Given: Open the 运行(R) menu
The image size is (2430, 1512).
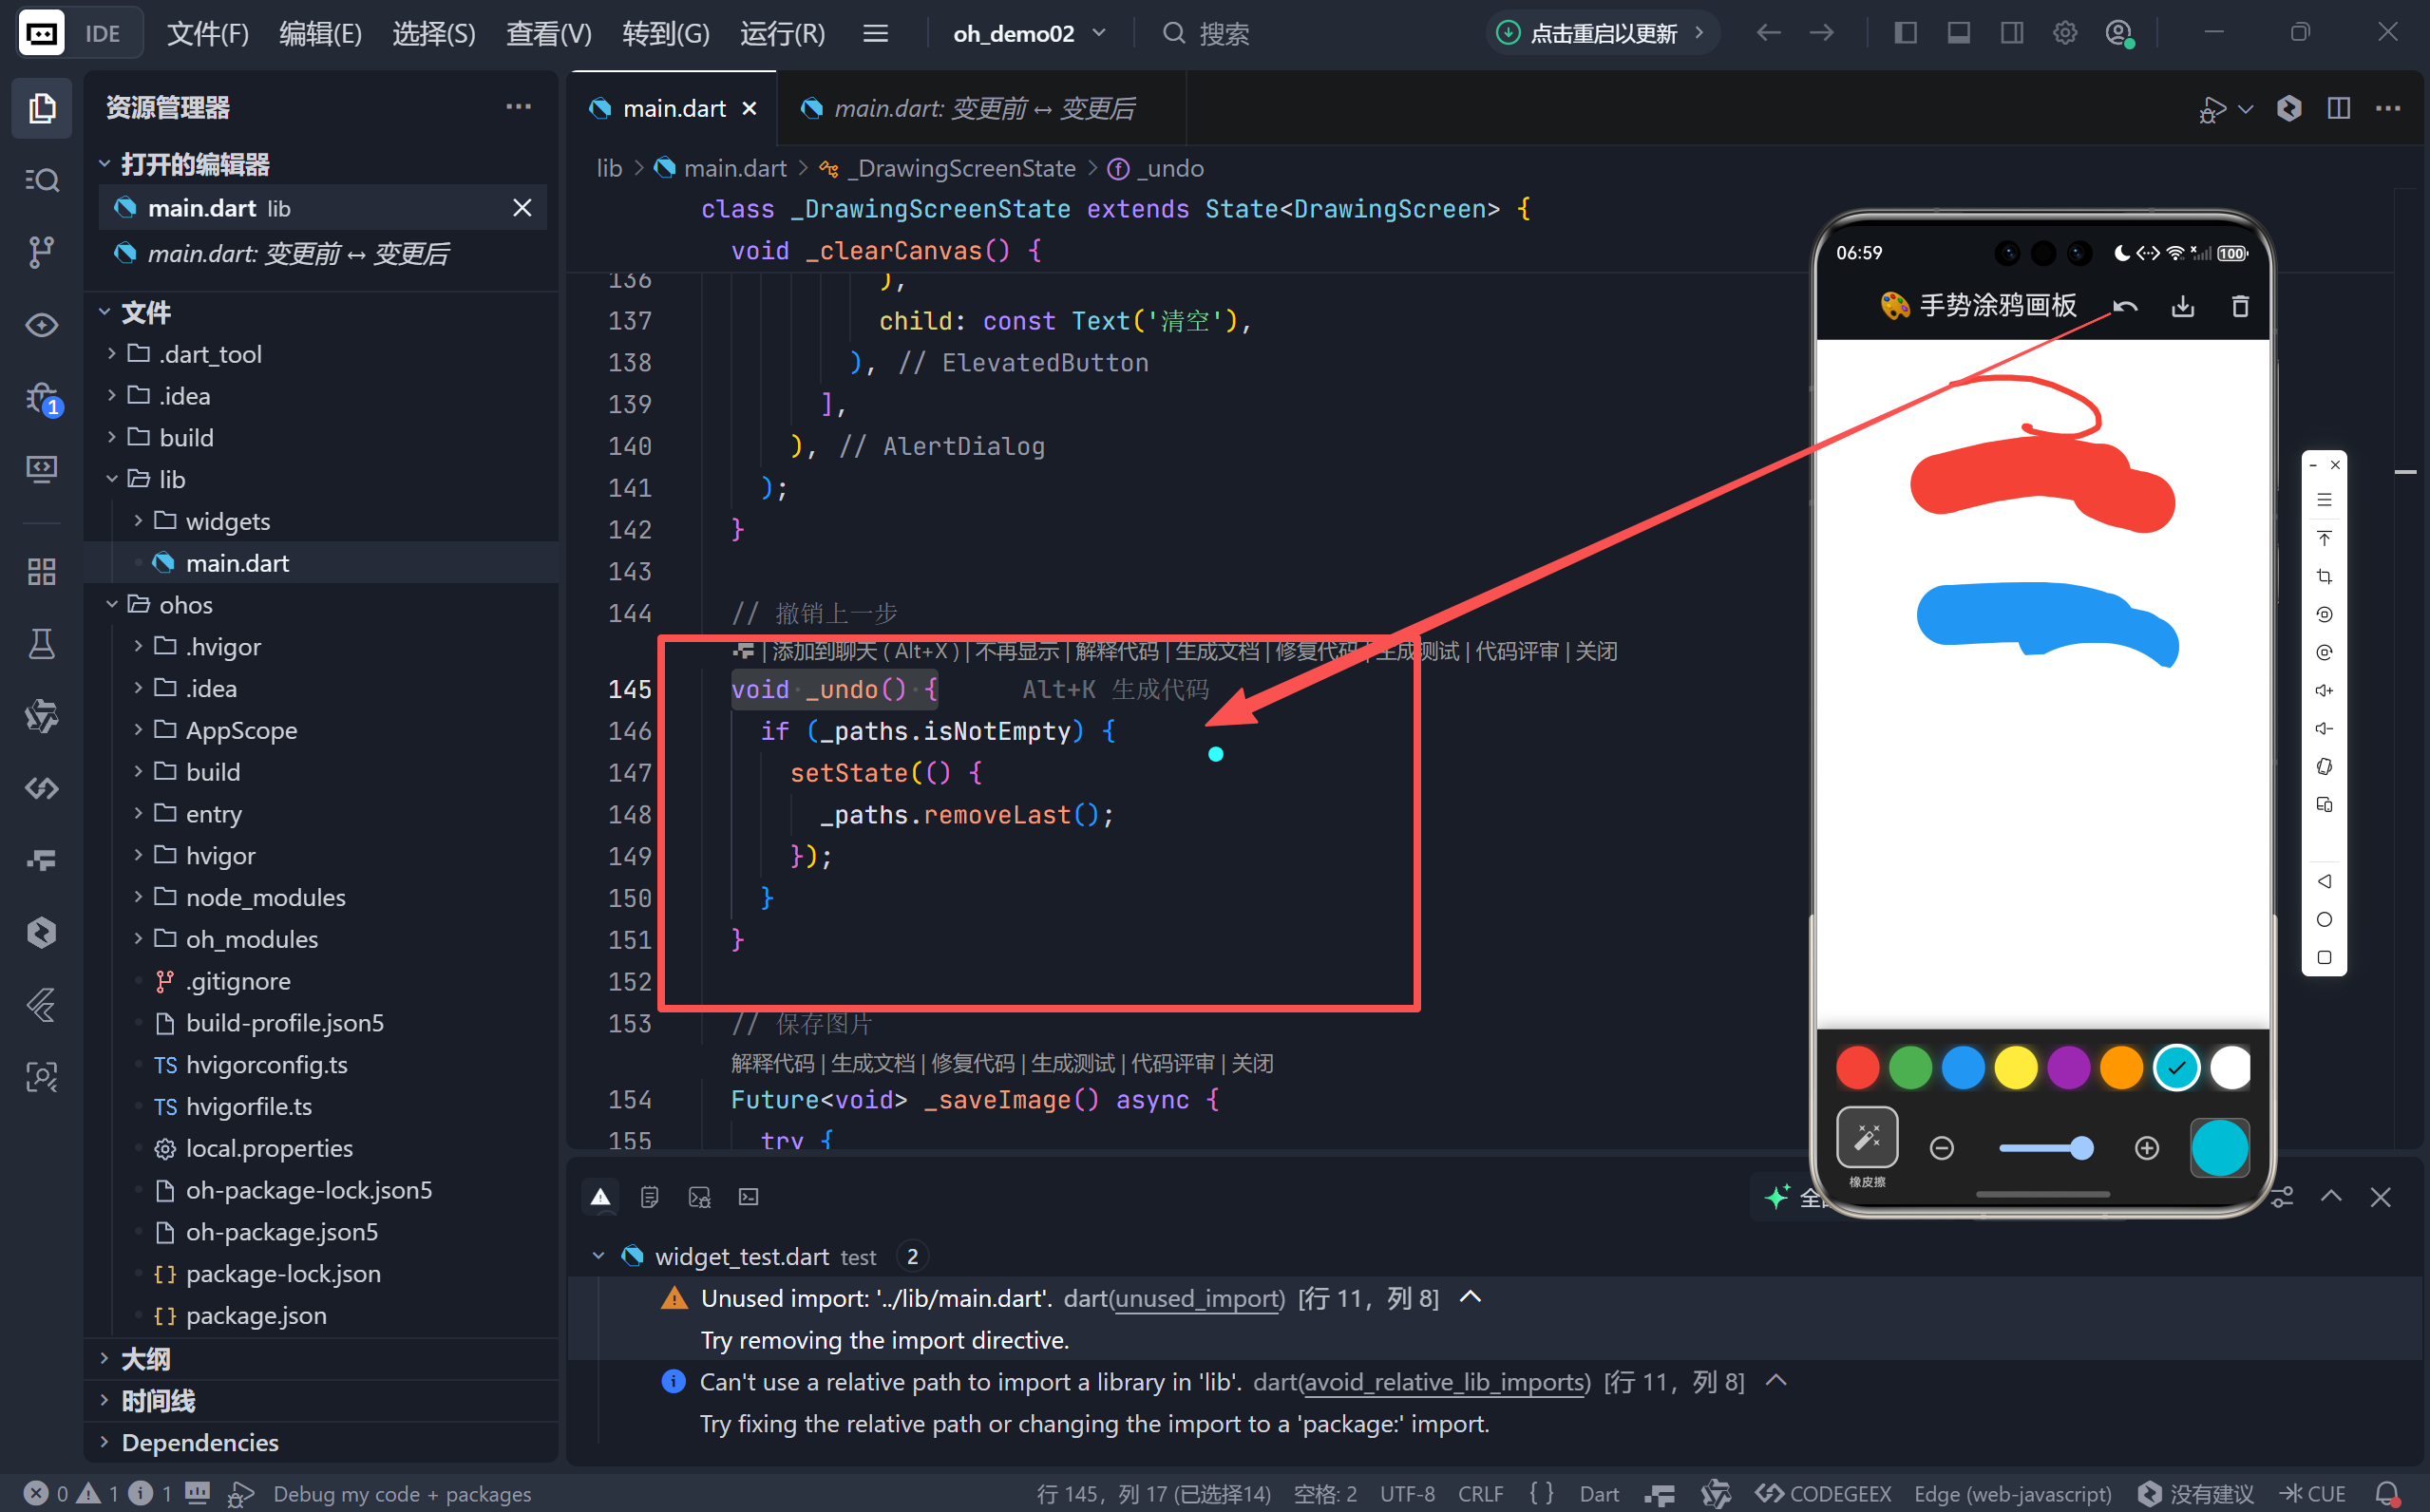Looking at the screenshot, I should (x=782, y=33).
